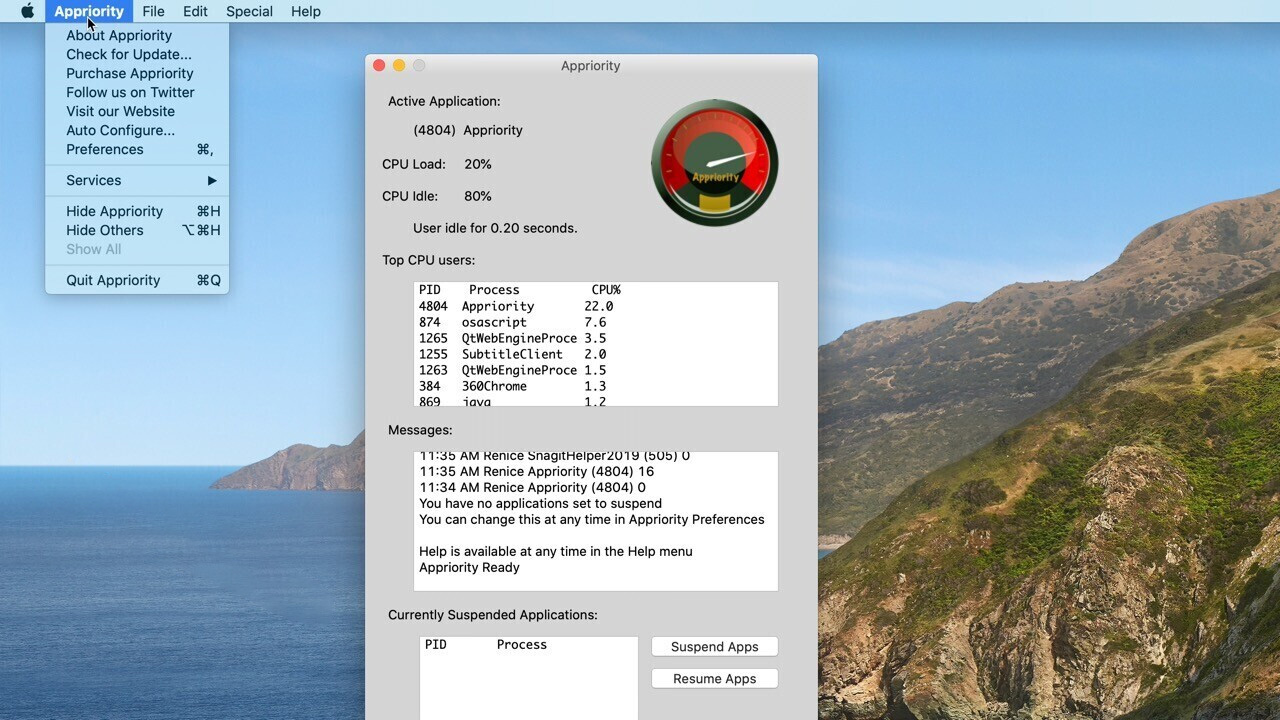1280x720 pixels.
Task: Hide Appriority using the menu entry
Action: (x=113, y=211)
